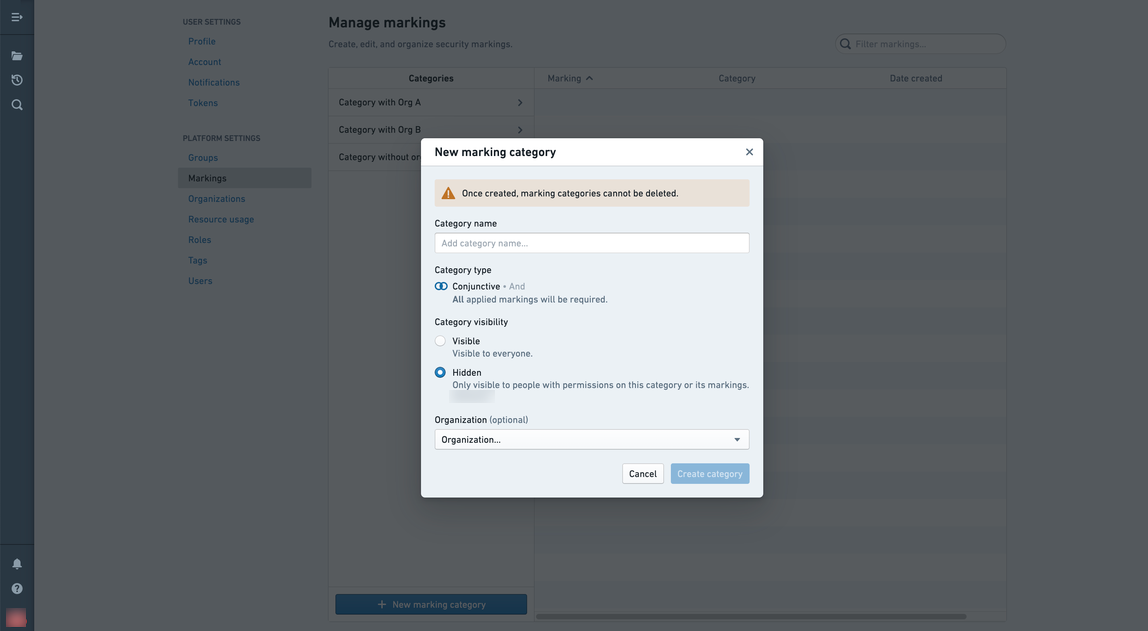
Task: Click the Category column header
Action: (737, 78)
